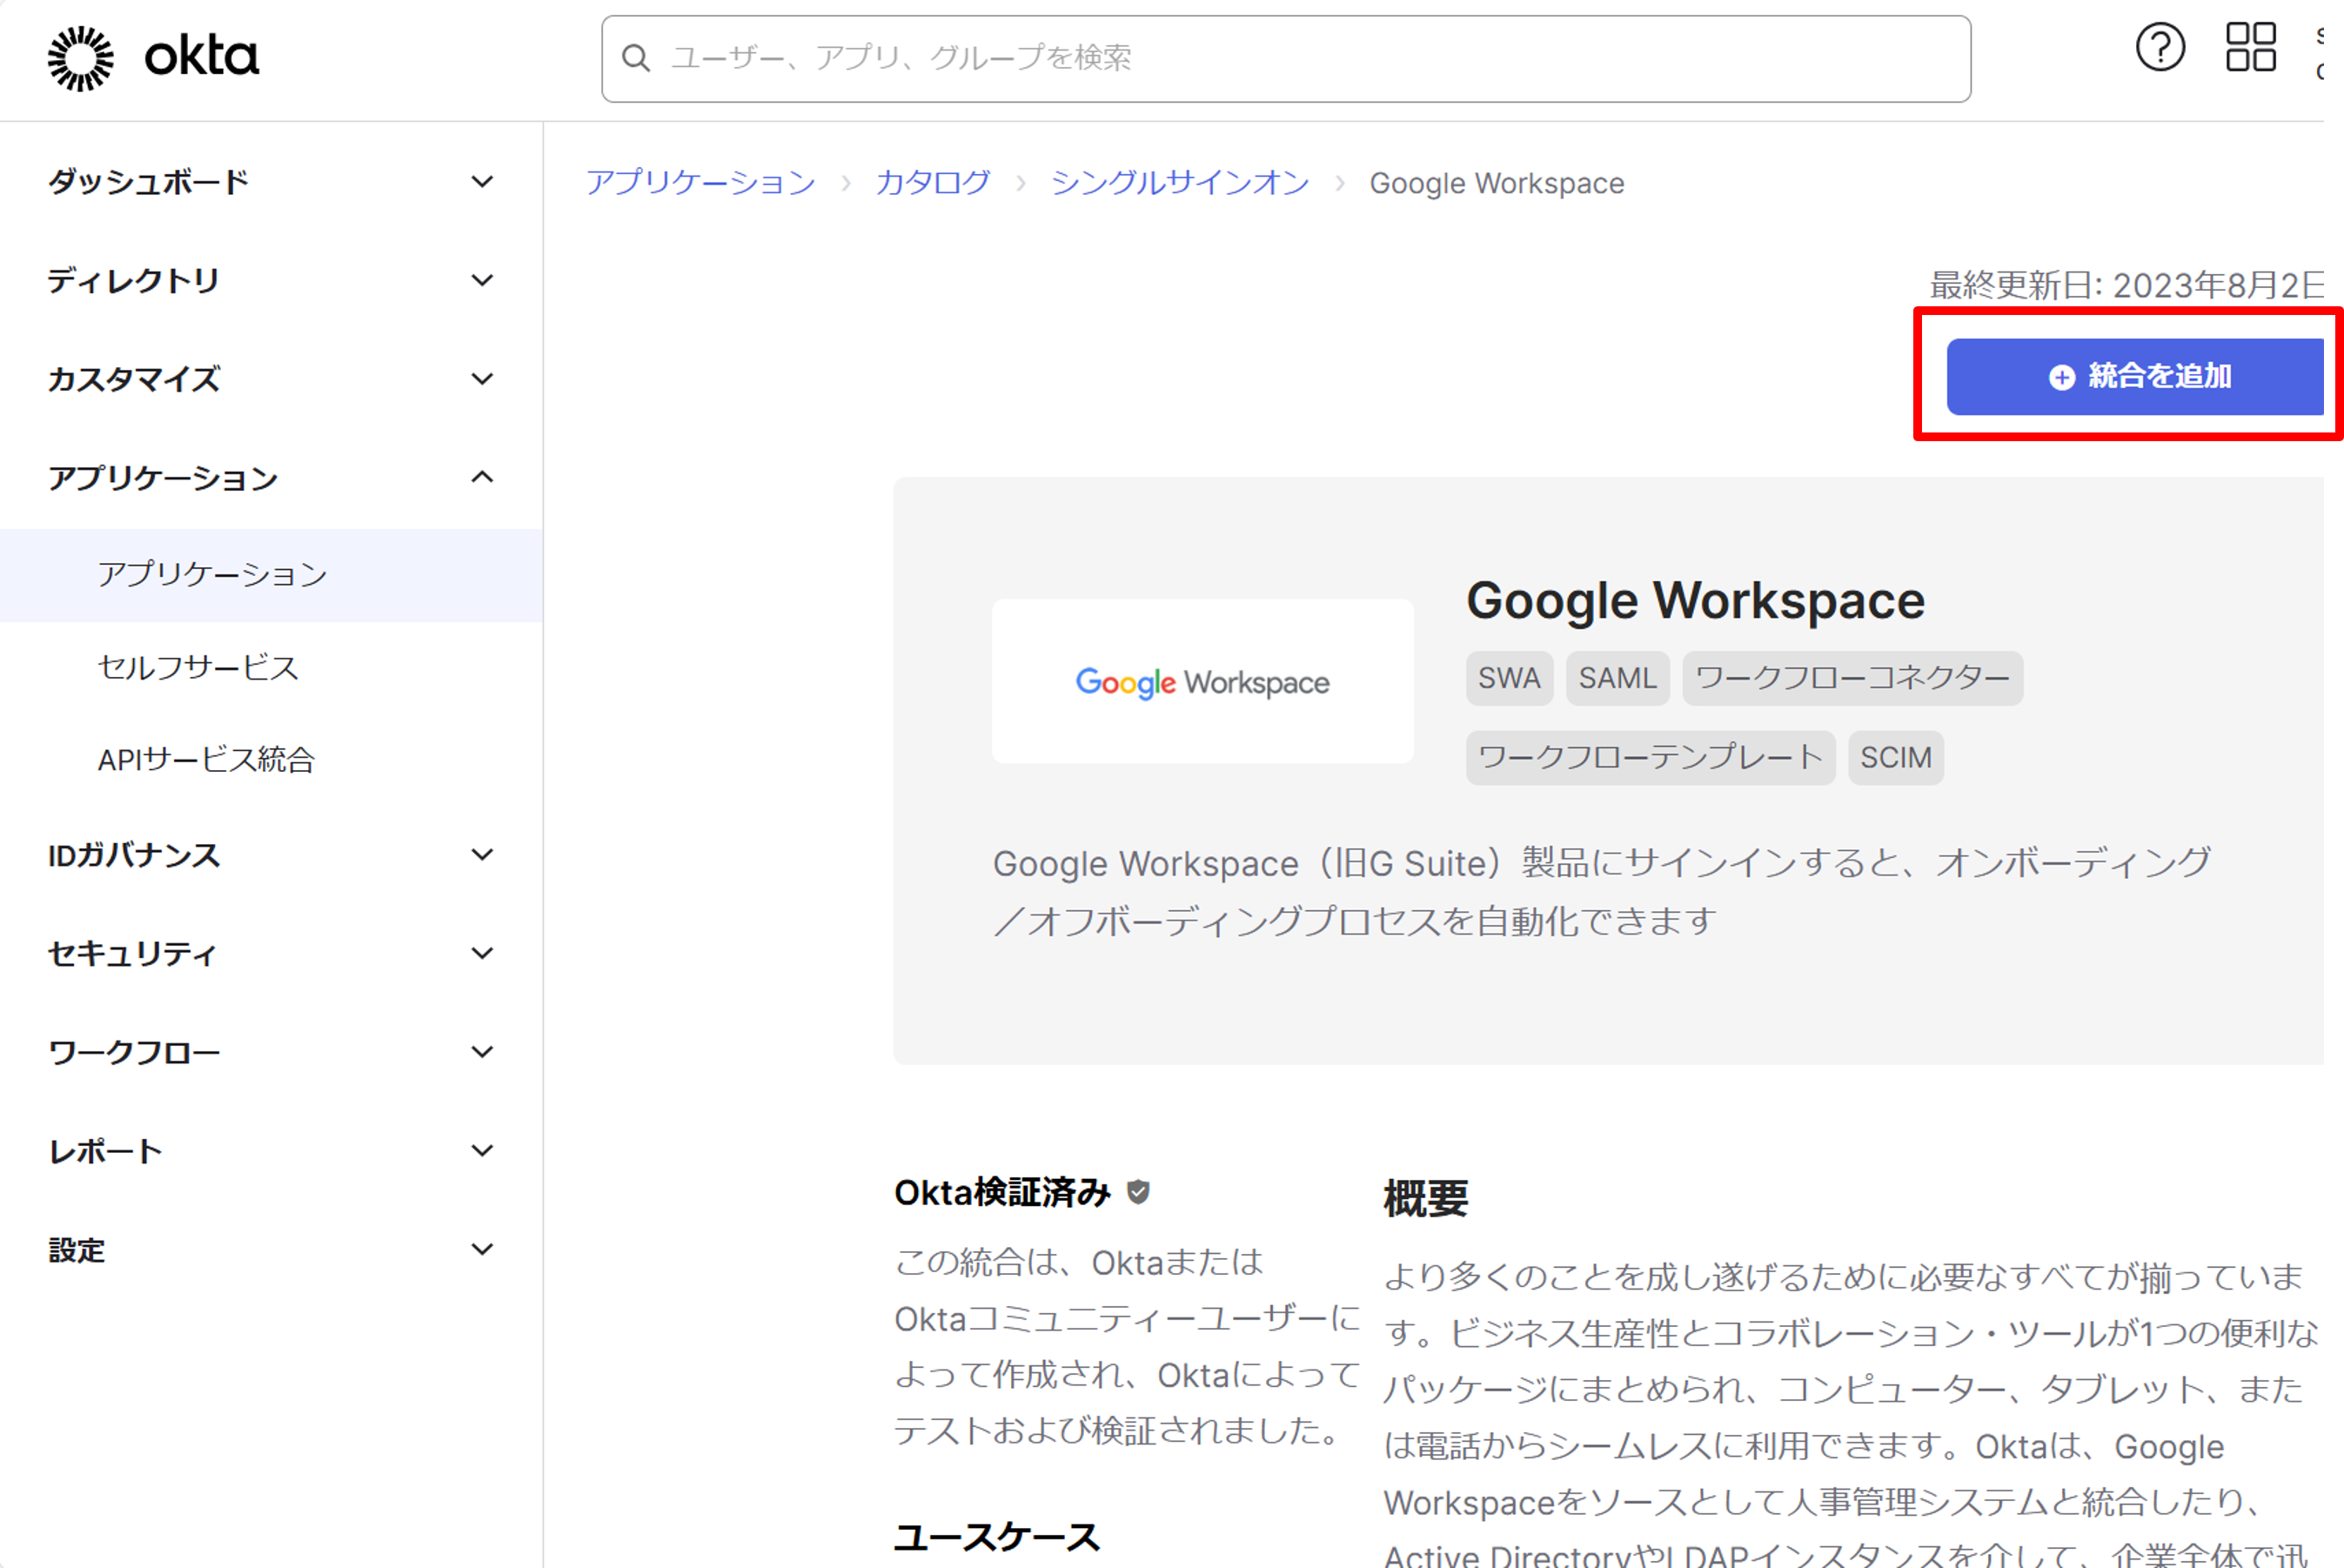Focus the user, app, group search field
2344x1568 pixels.
point(1286,58)
